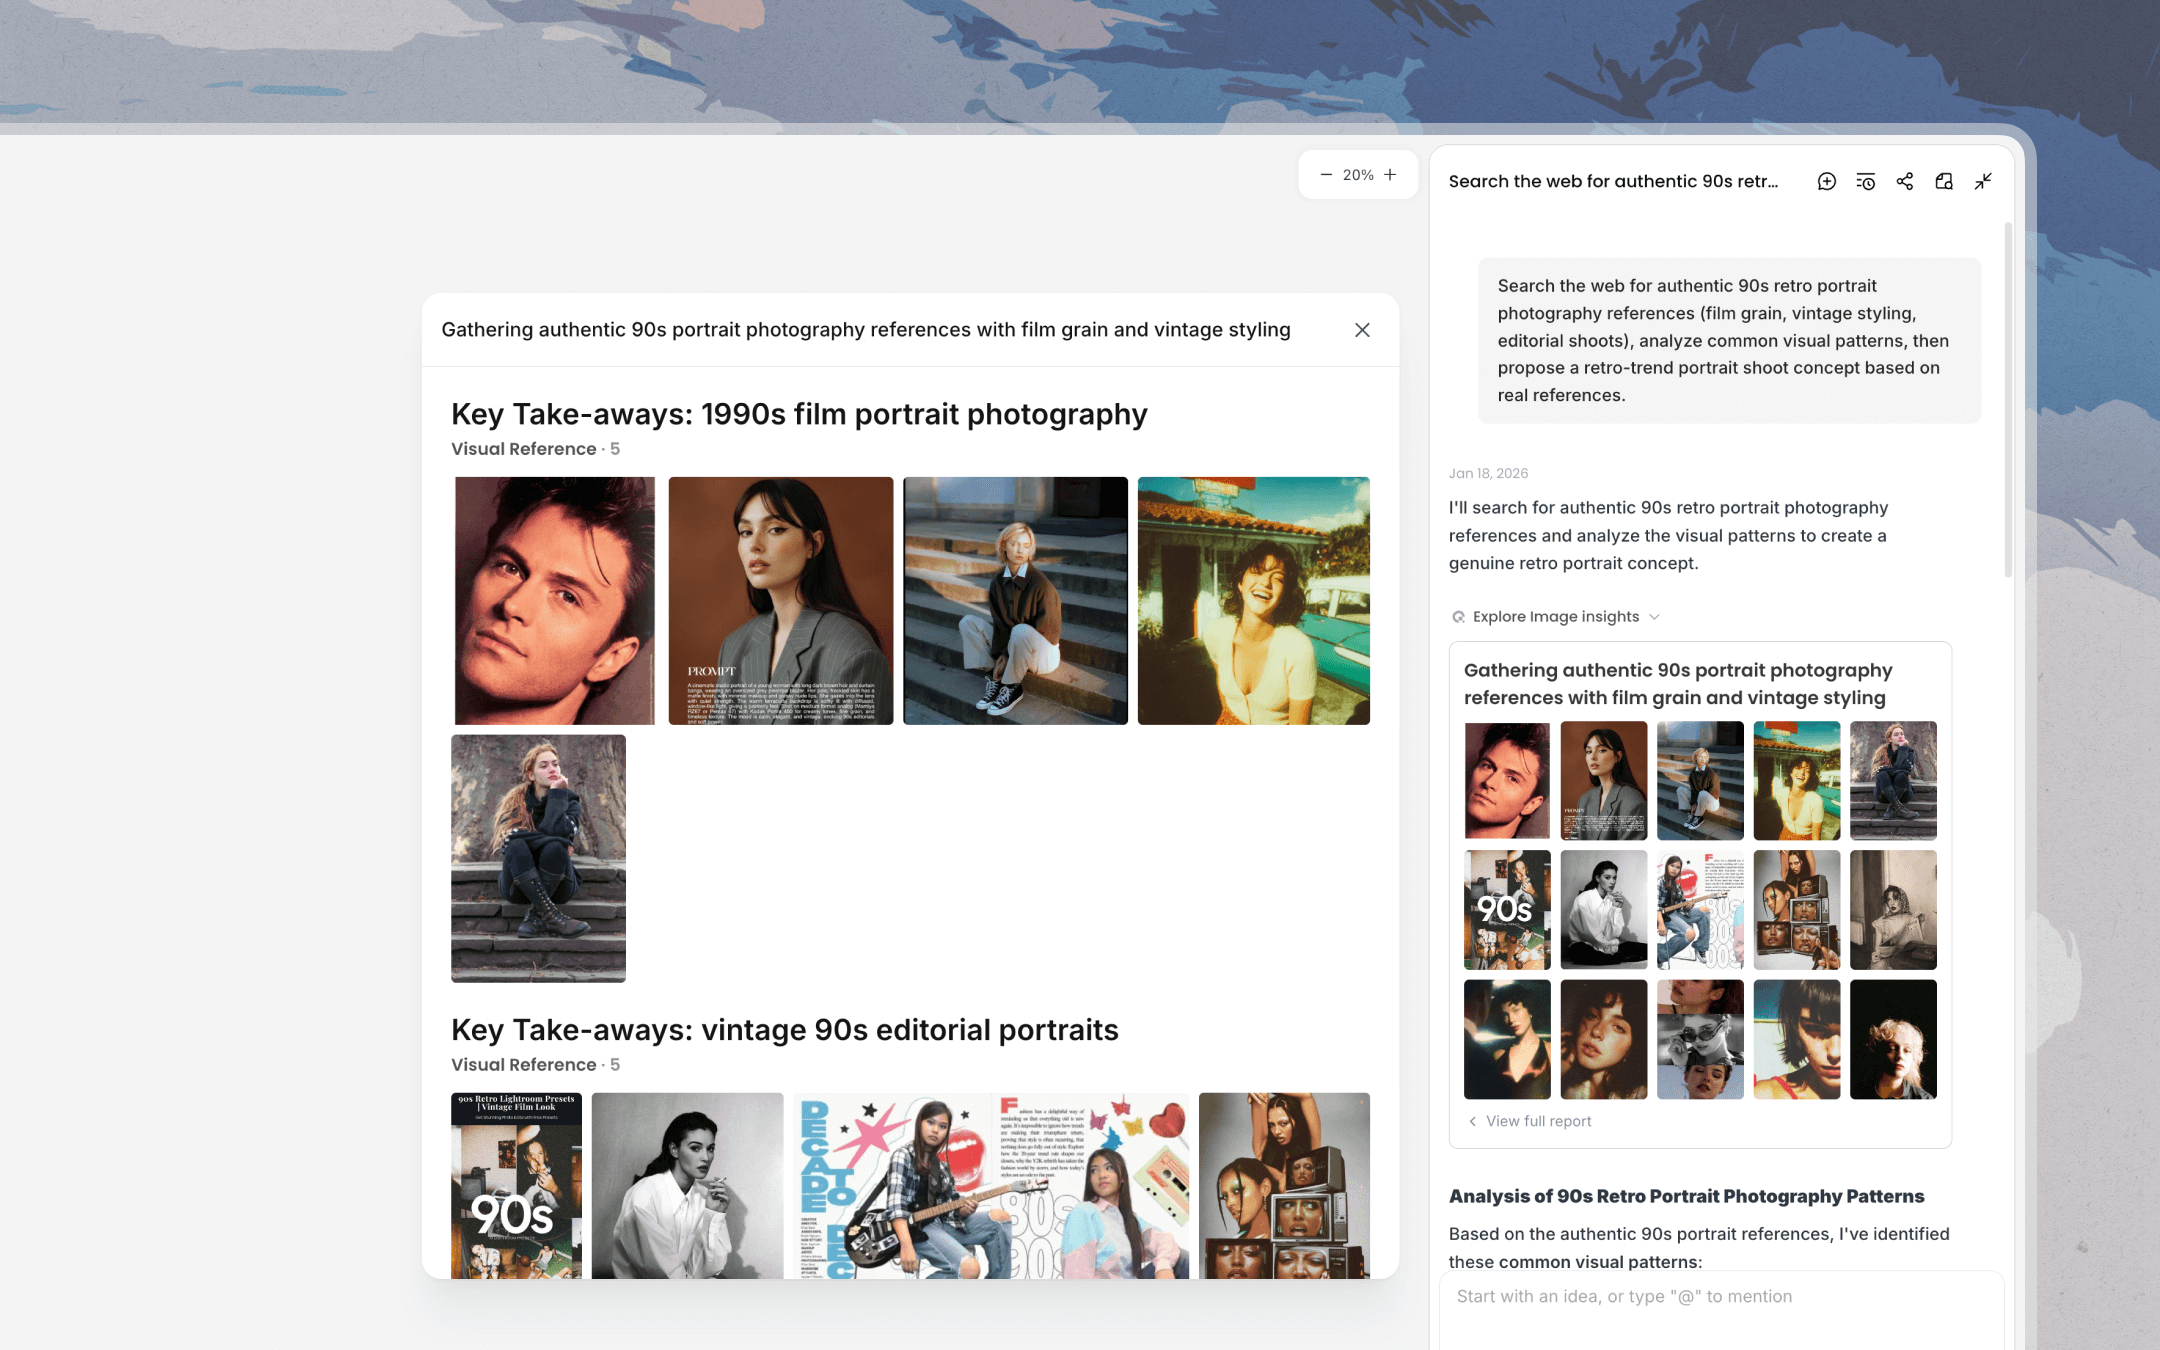This screenshot has height=1350, width=2160.
Task: Open the document export icon
Action: point(1944,181)
